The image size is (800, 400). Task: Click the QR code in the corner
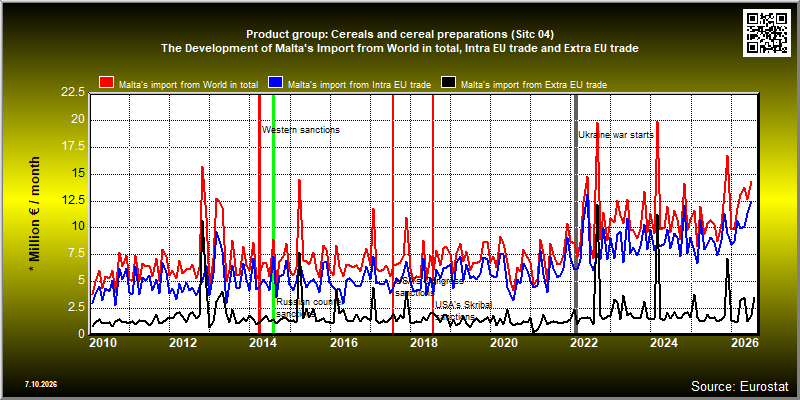click(x=767, y=32)
